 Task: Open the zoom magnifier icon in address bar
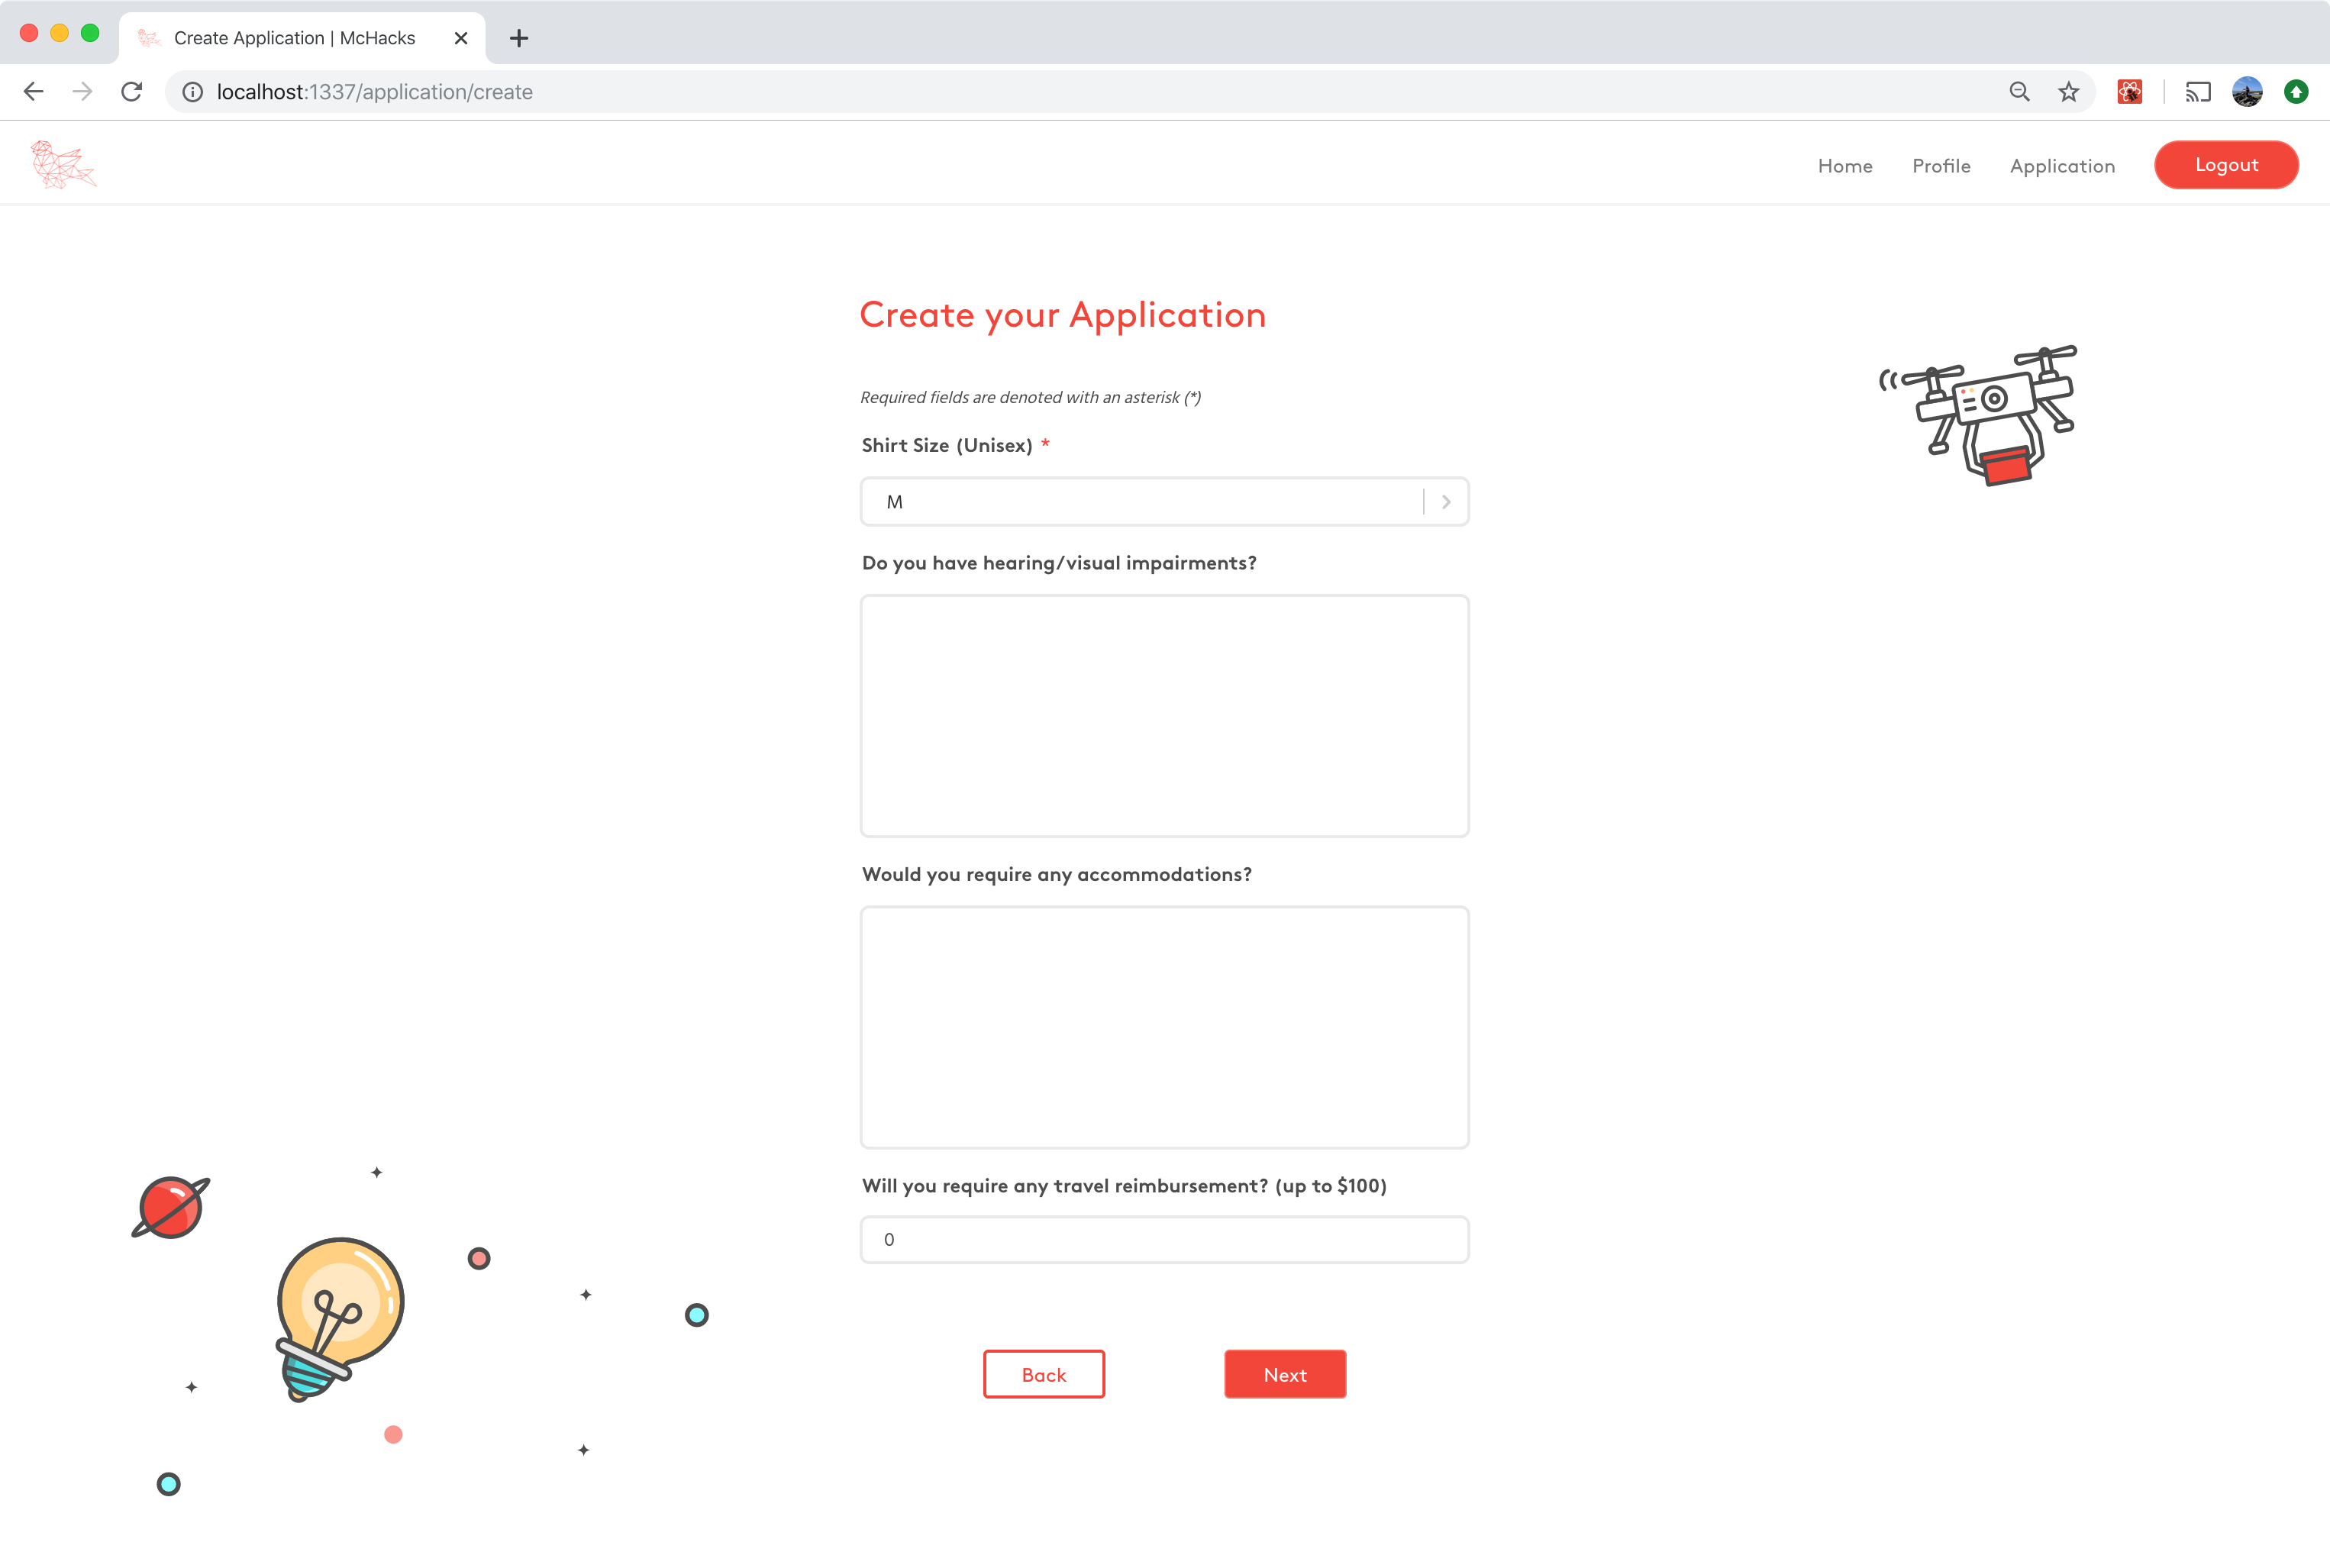[x=2019, y=92]
